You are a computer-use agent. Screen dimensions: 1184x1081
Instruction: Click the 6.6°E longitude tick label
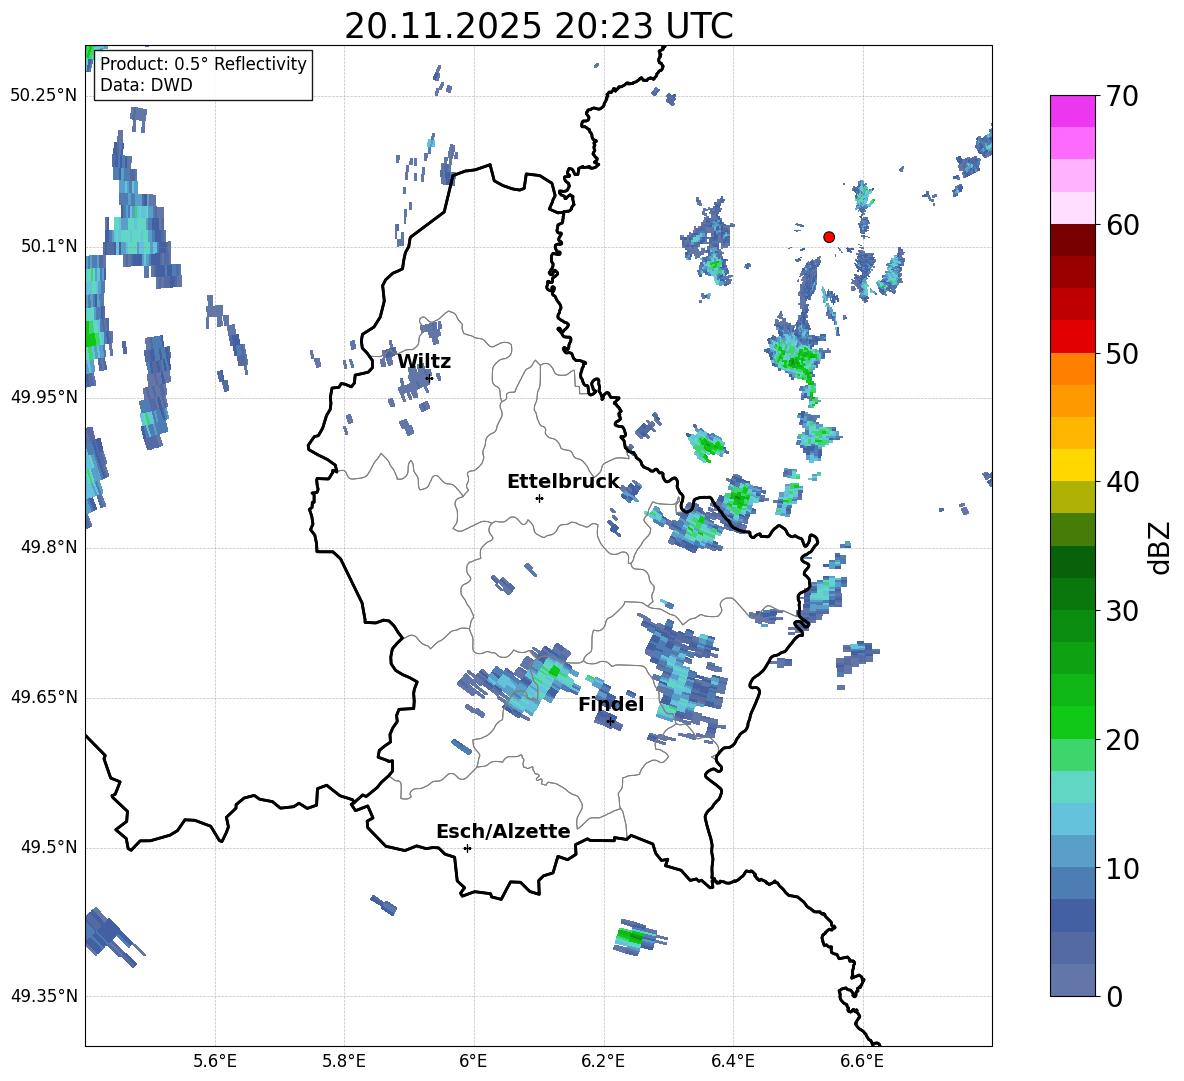click(861, 1061)
